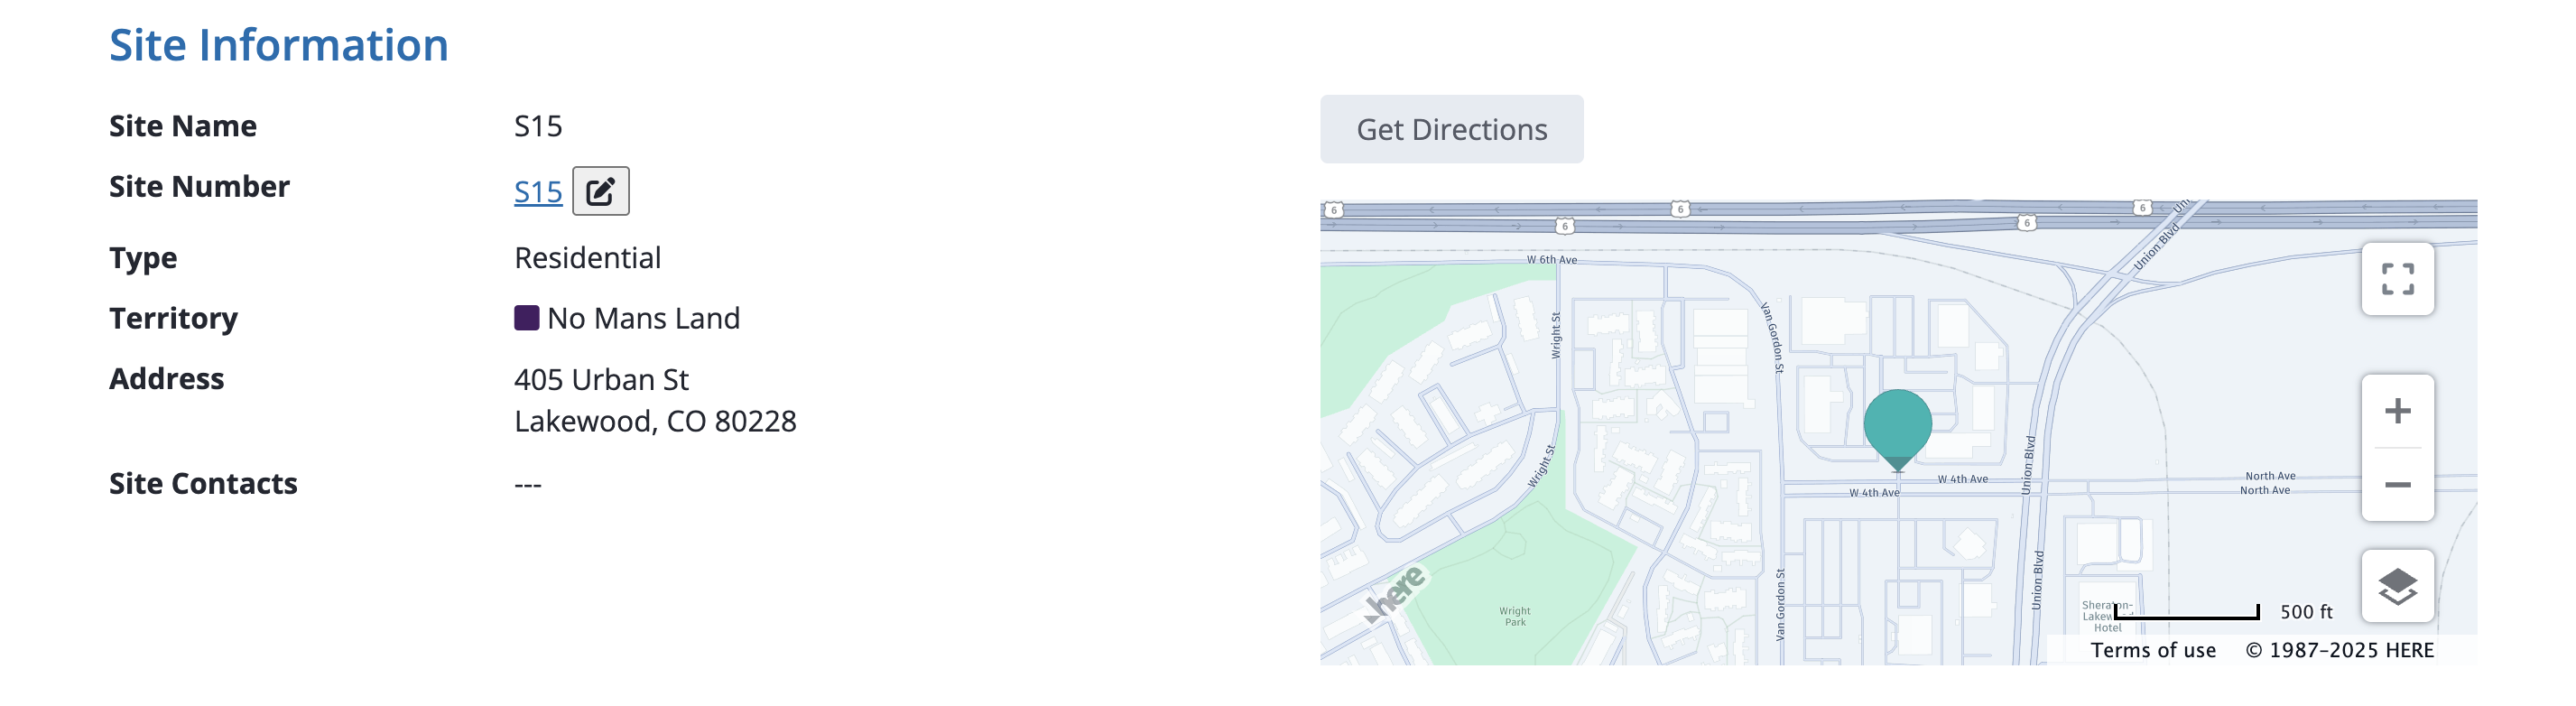Open the Terms of use link
The height and width of the screenshot is (706, 2576).
[x=2153, y=650]
